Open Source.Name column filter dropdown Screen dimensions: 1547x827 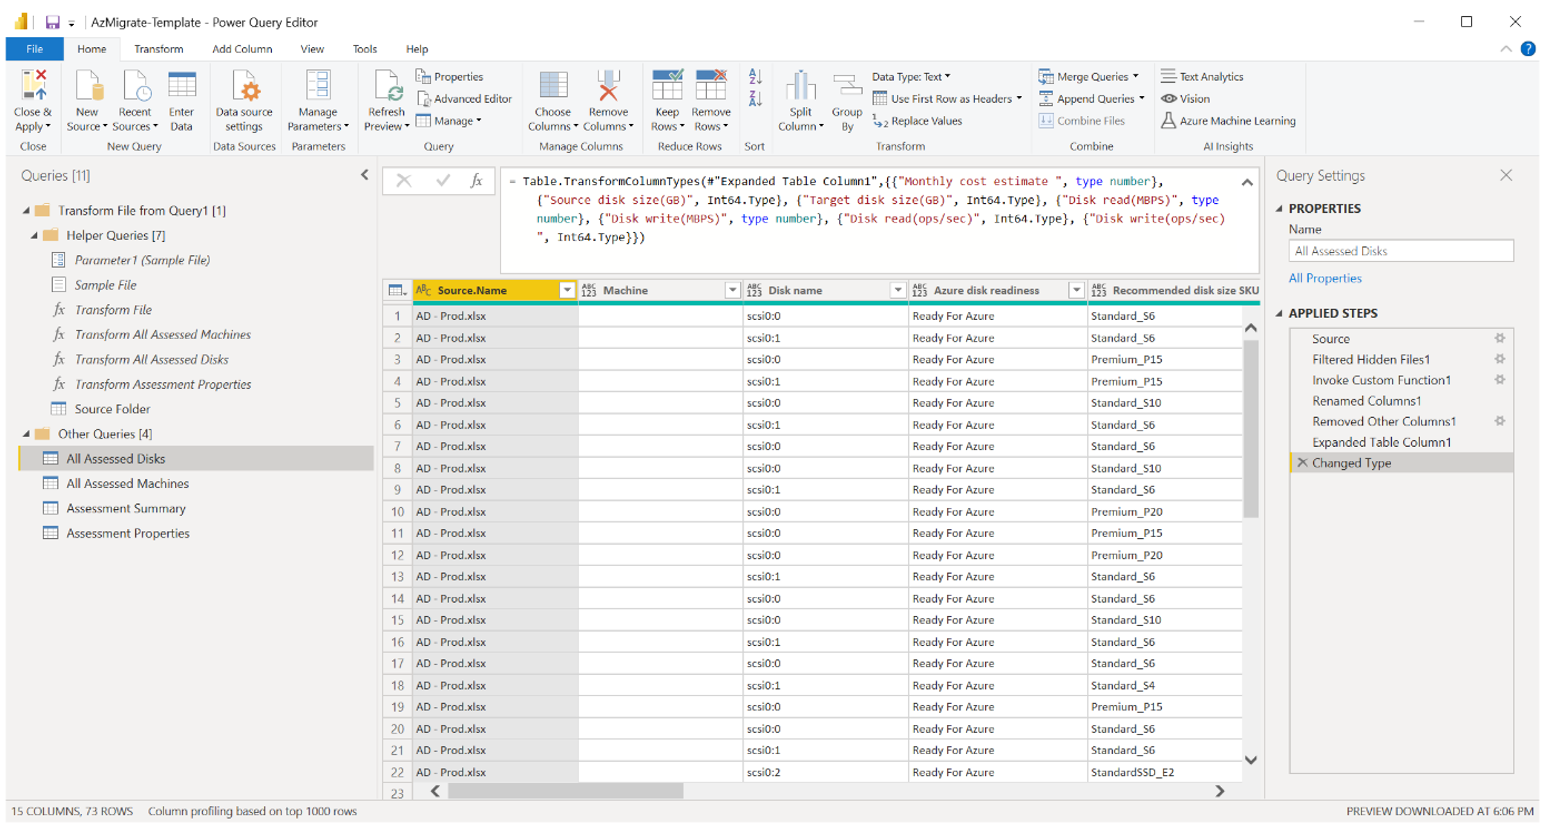[567, 290]
